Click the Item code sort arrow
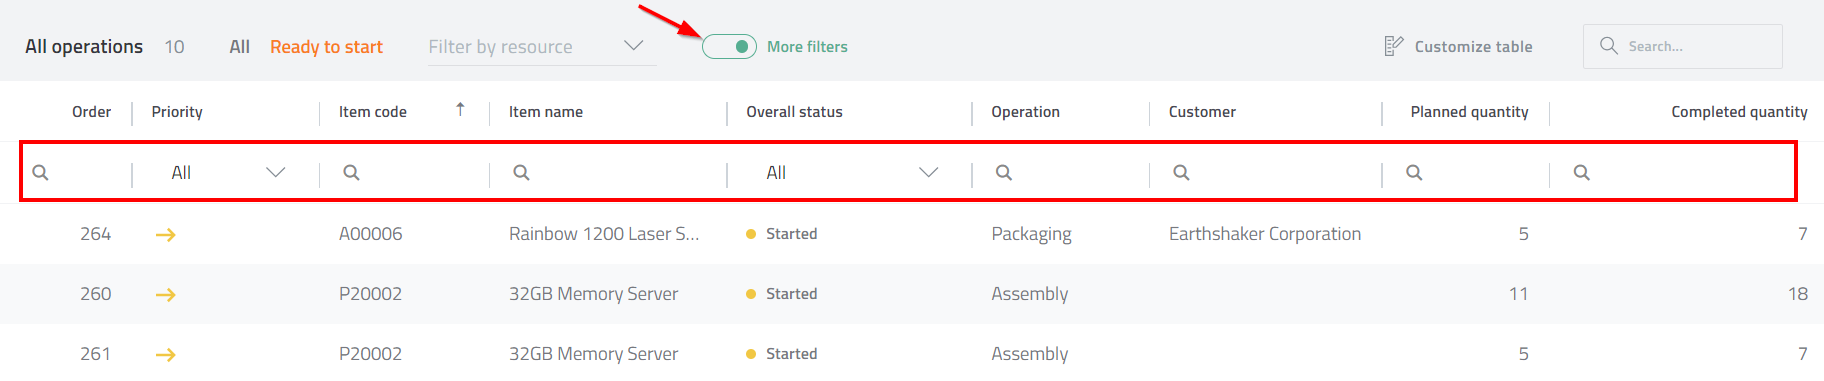The width and height of the screenshot is (1824, 381). (460, 109)
